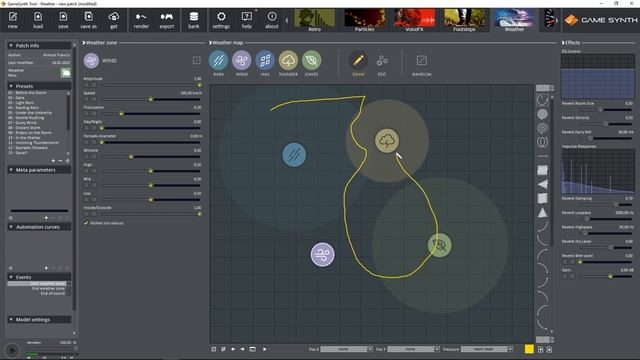Select the Rain zone type icon
640x360 pixels.
[x=218, y=60]
